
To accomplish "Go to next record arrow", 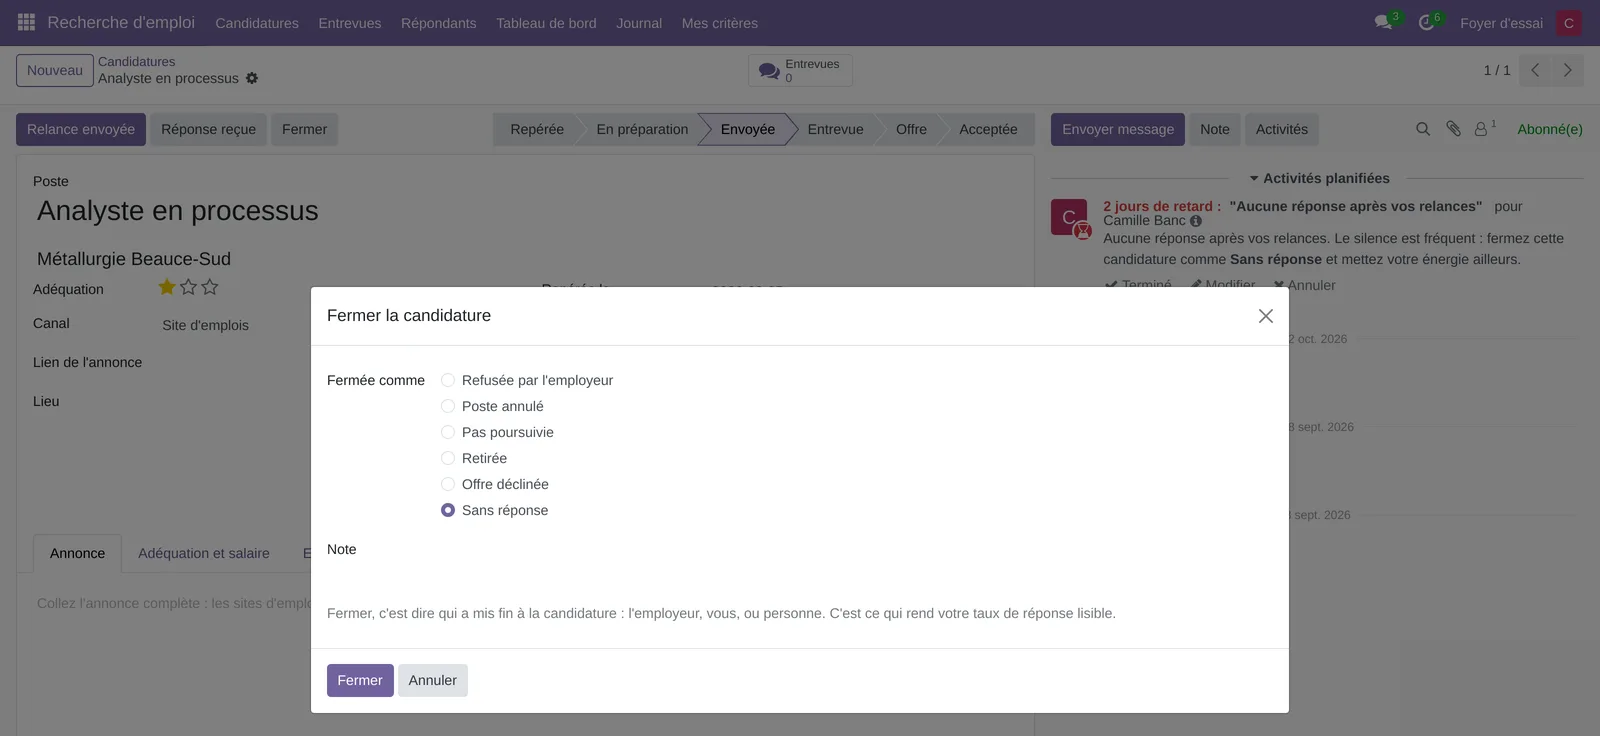I will point(1568,70).
